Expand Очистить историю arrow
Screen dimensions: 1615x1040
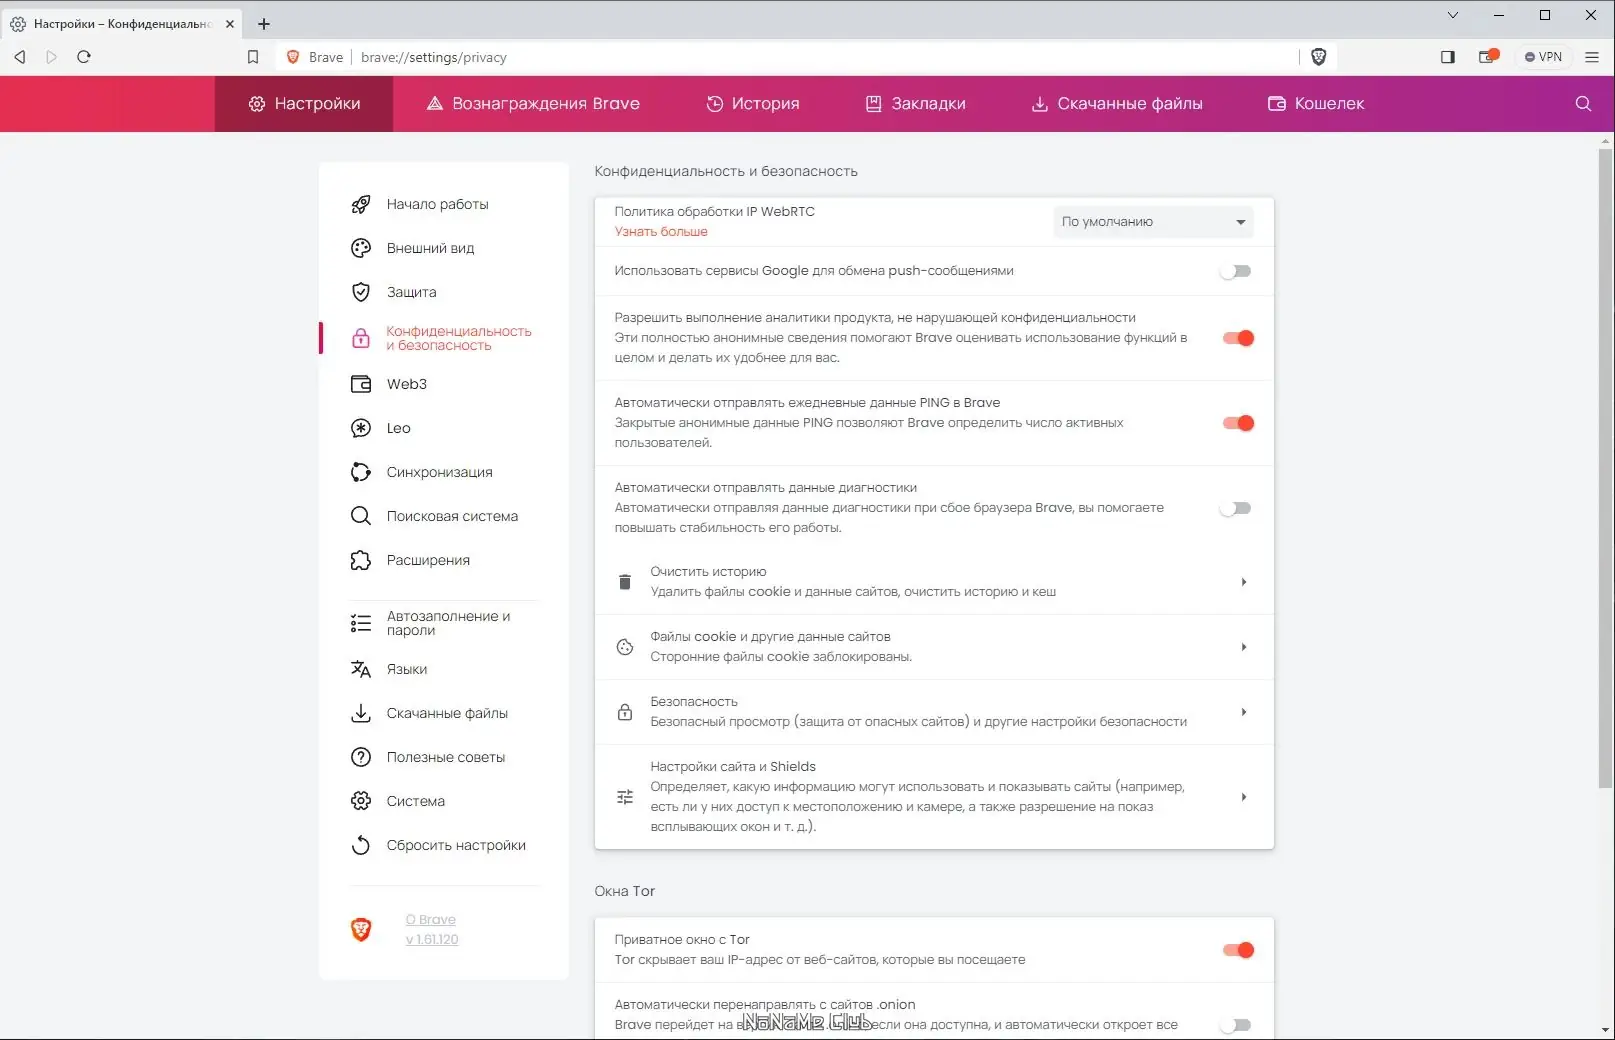1243,582
